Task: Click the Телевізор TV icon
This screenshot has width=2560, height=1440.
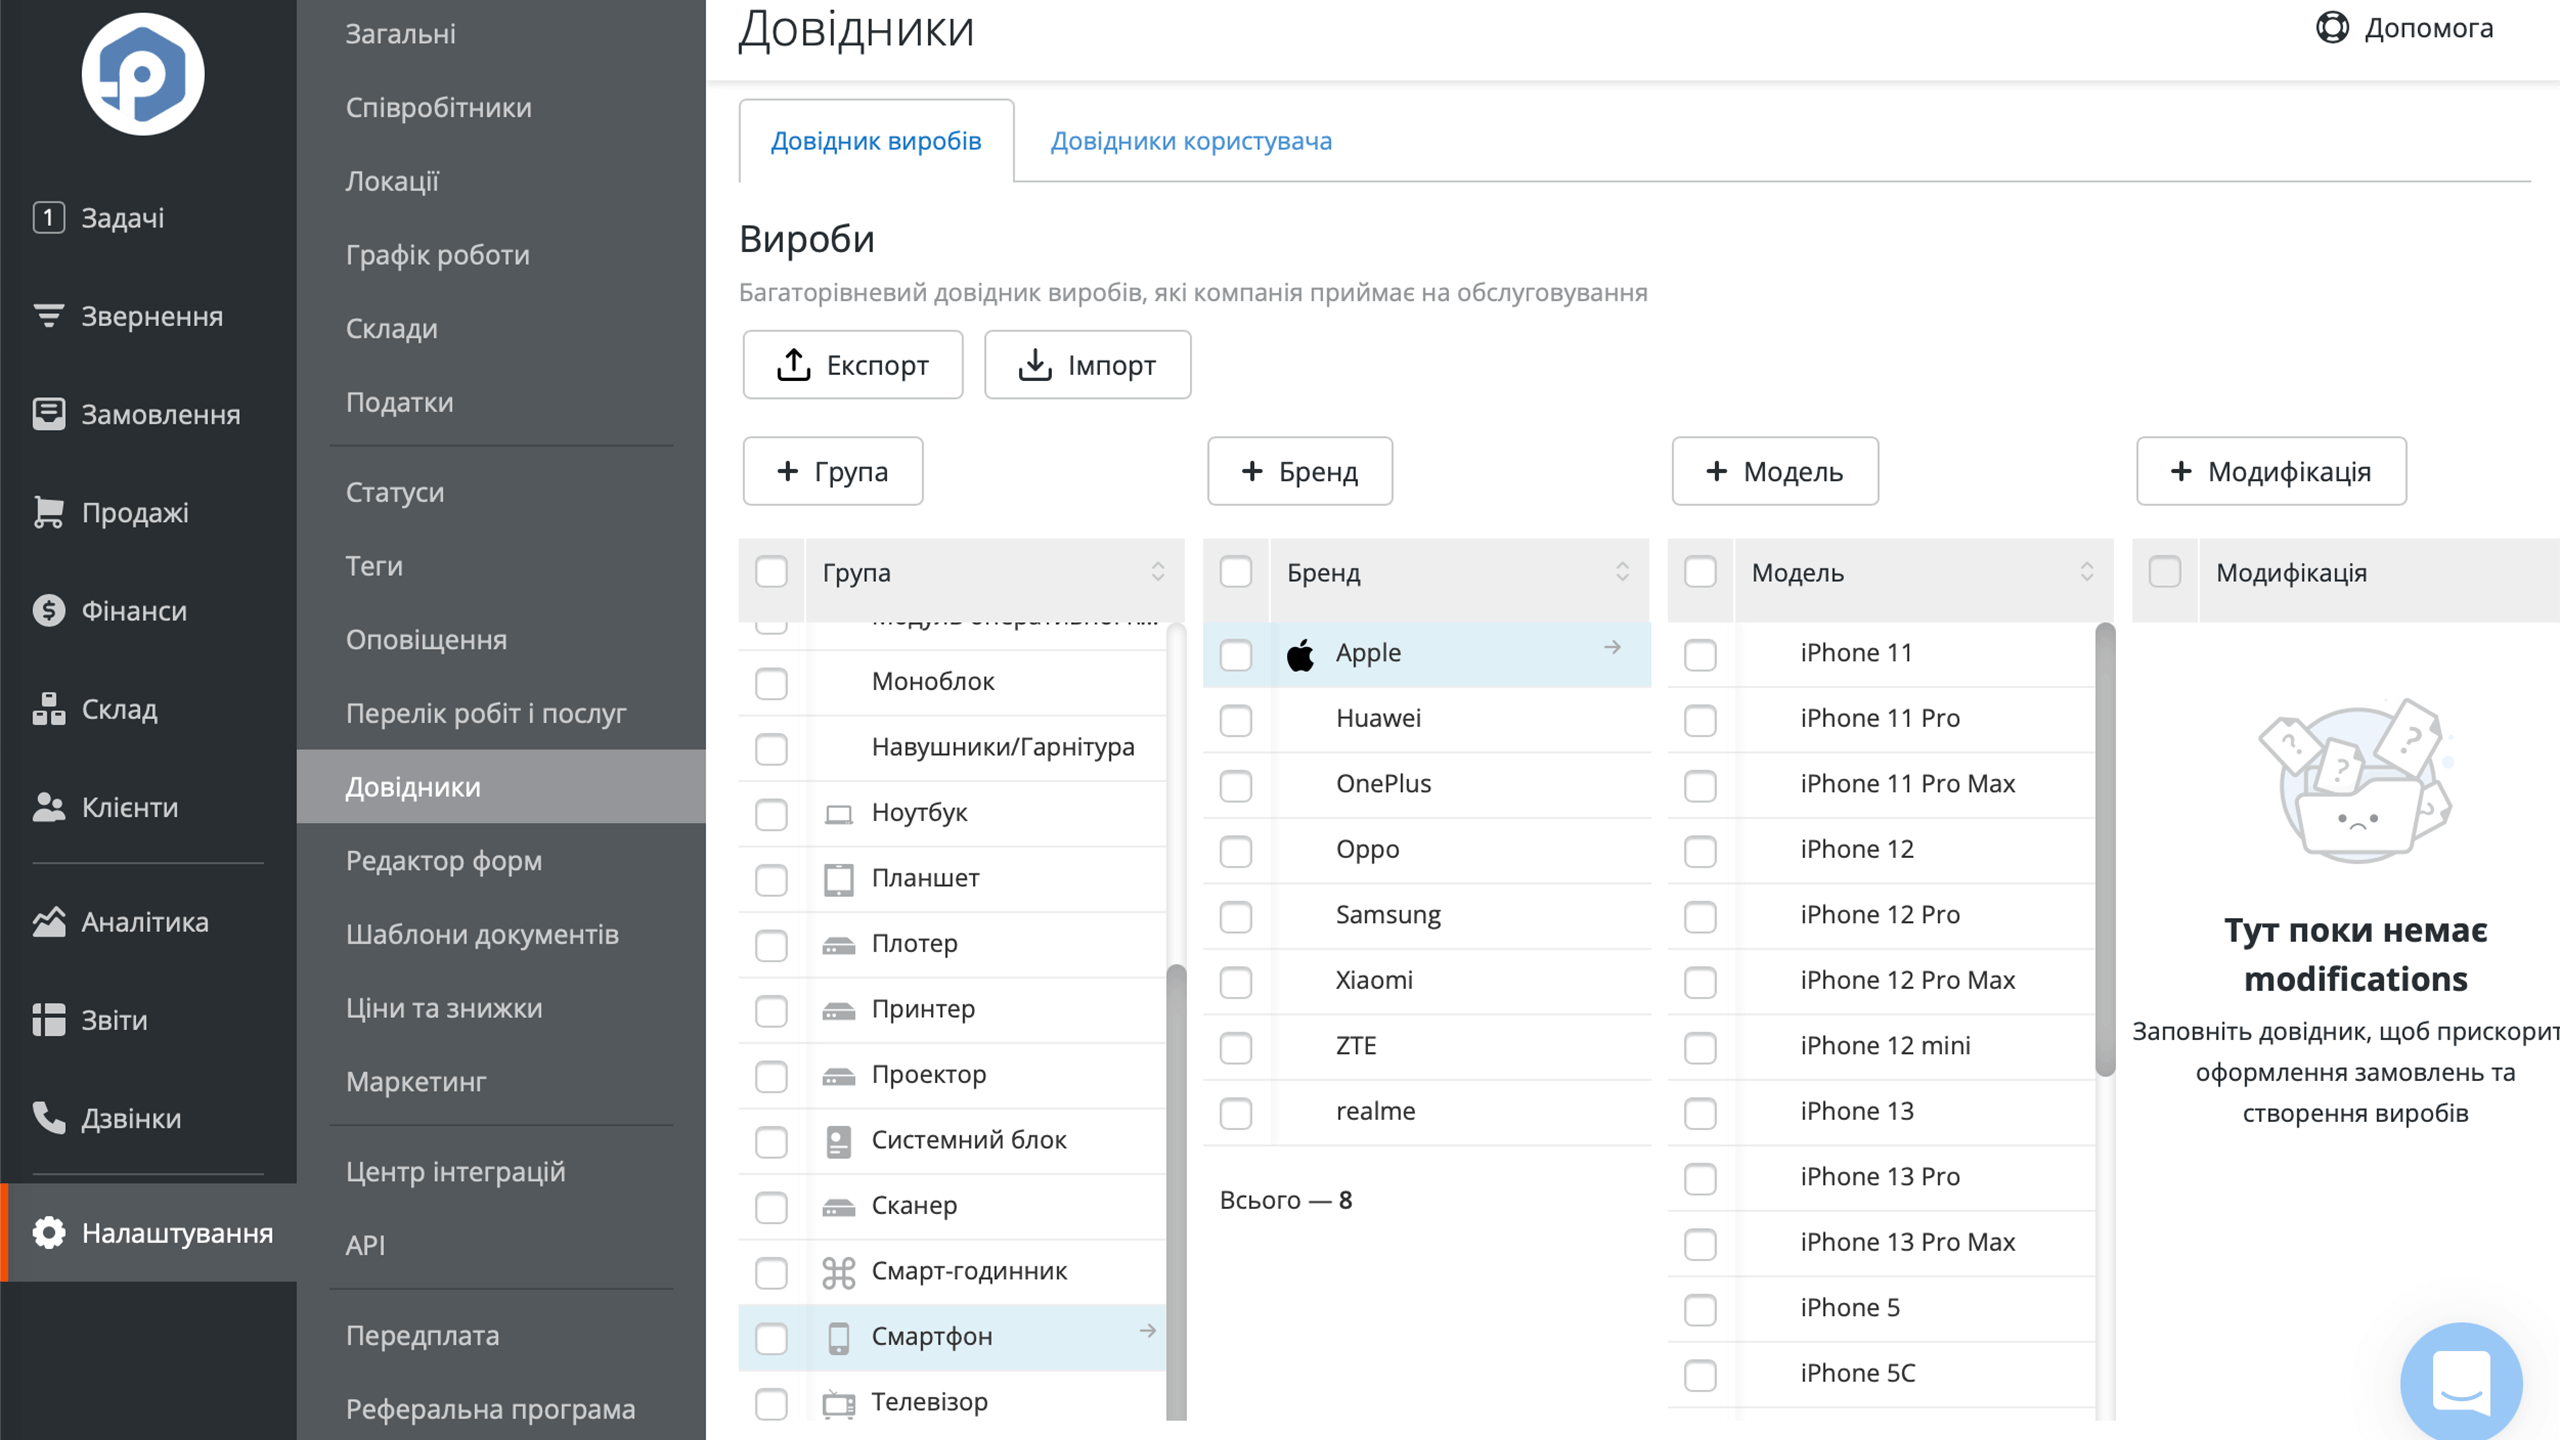Action: [838, 1403]
